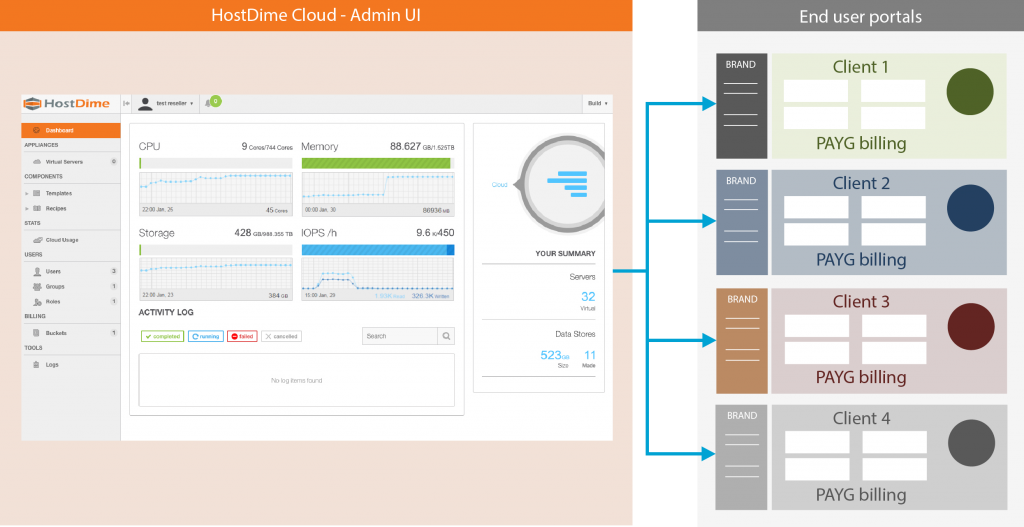This screenshot has height=527, width=1024.
Task: Click the Logs clipboard icon
Action: 37,364
